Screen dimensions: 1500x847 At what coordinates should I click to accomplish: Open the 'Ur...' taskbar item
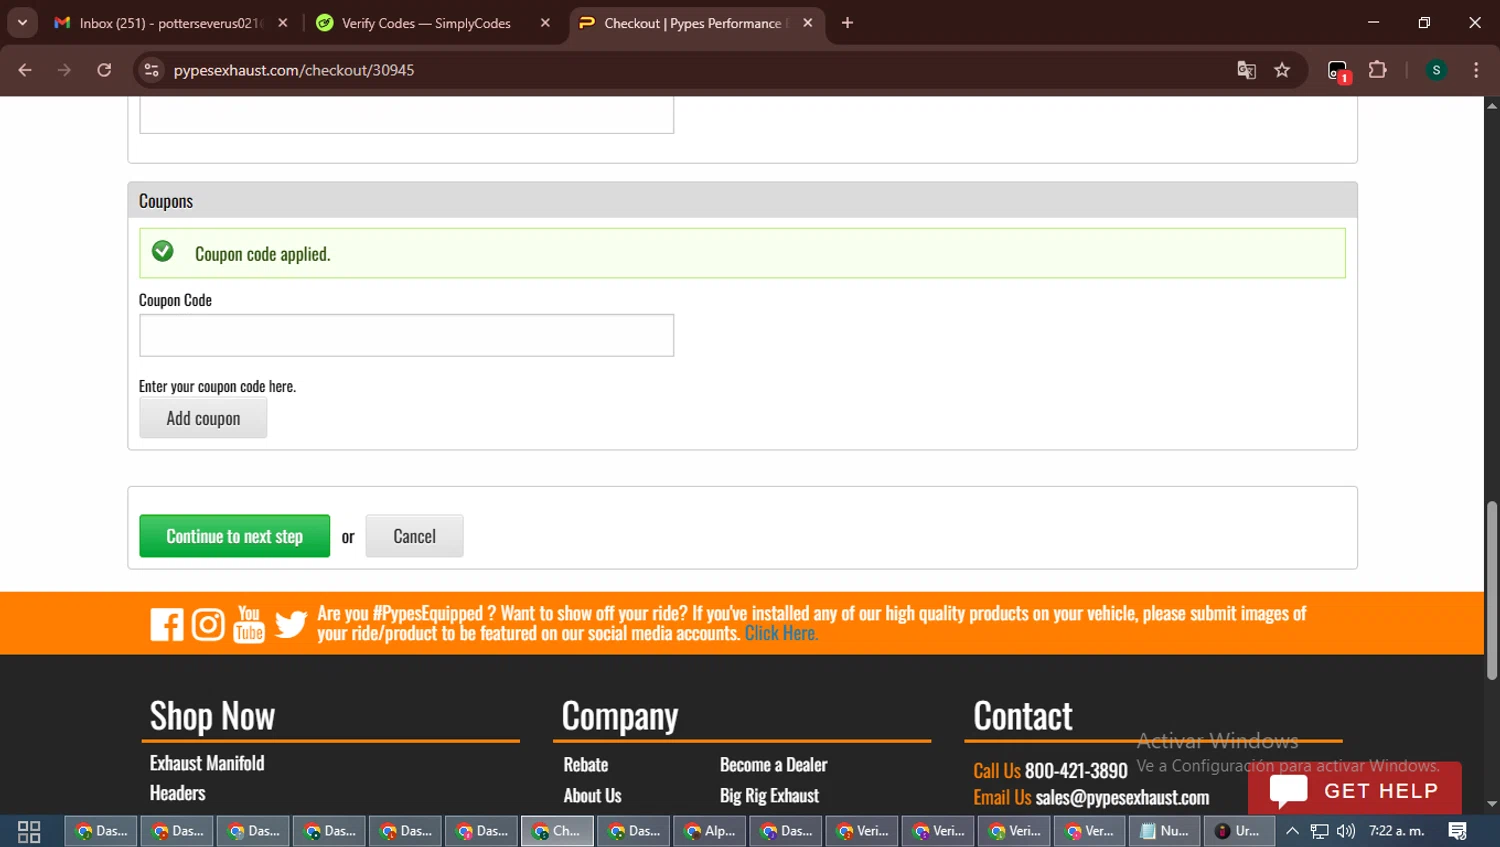click(1238, 831)
